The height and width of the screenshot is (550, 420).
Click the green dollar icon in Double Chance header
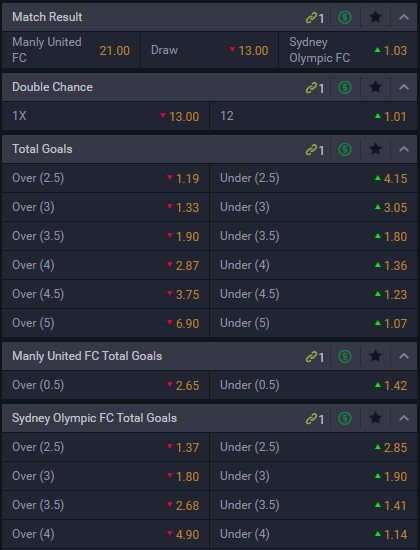345,87
